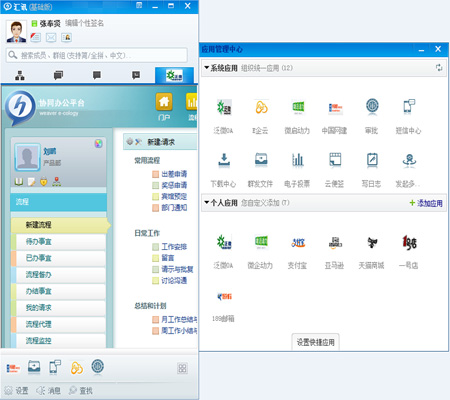Open 待办事宜 in the sidebar
The width and height of the screenshot is (450, 400).
click(58, 242)
